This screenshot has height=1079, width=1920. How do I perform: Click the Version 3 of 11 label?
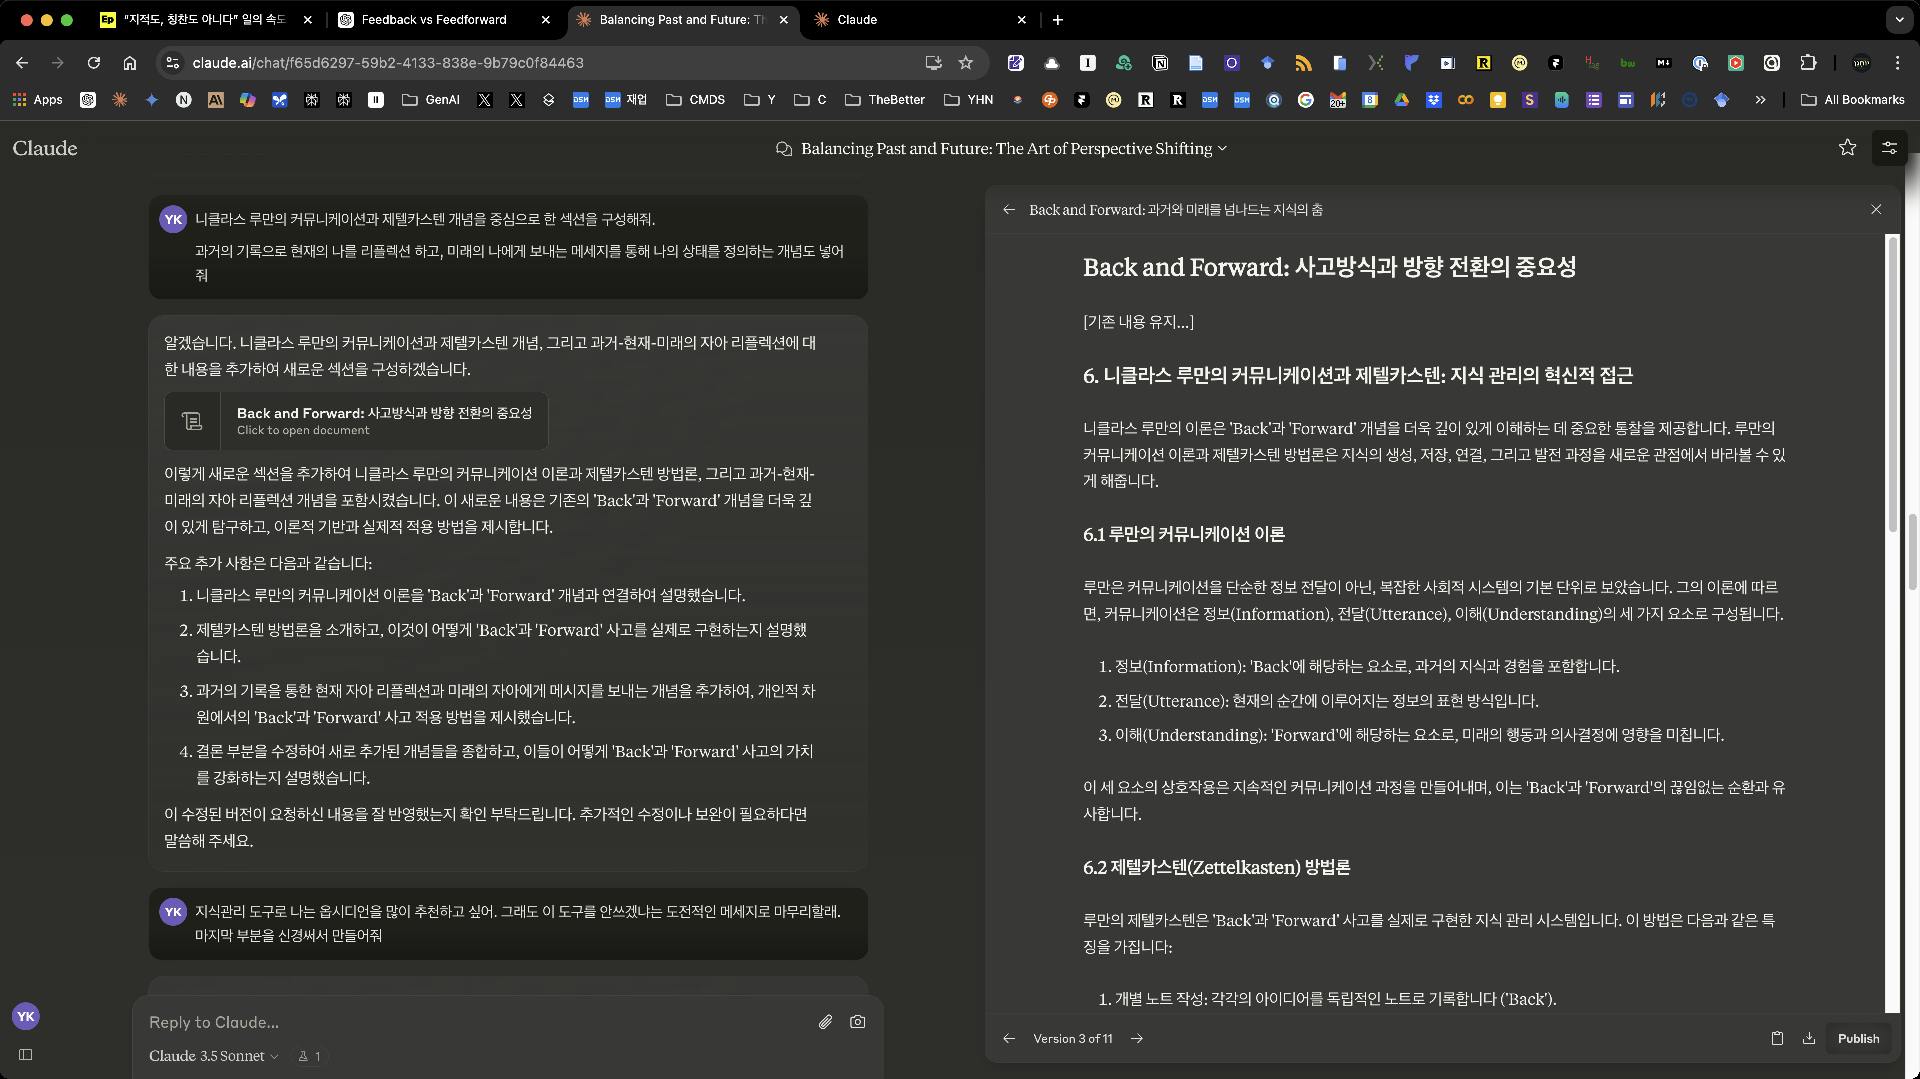1072,1039
